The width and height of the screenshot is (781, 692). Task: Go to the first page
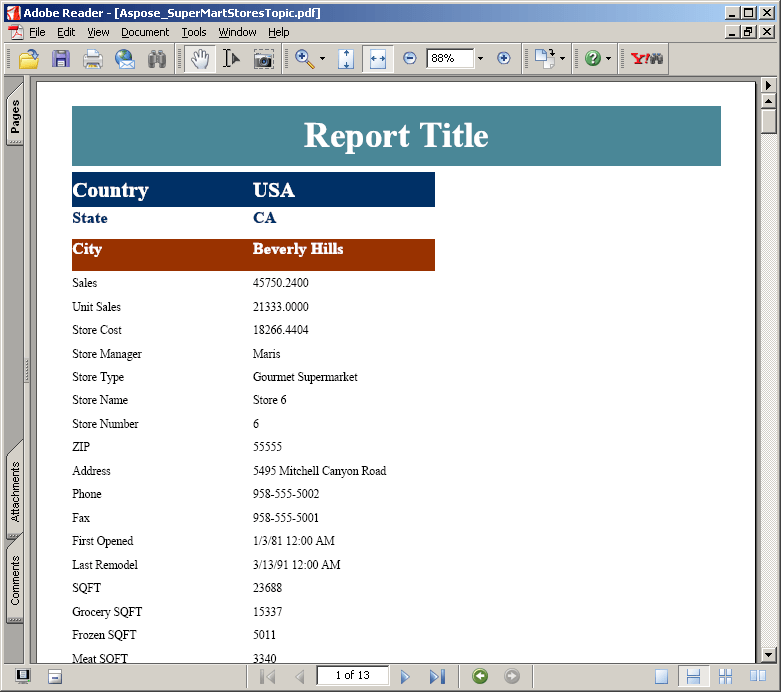coord(267,677)
